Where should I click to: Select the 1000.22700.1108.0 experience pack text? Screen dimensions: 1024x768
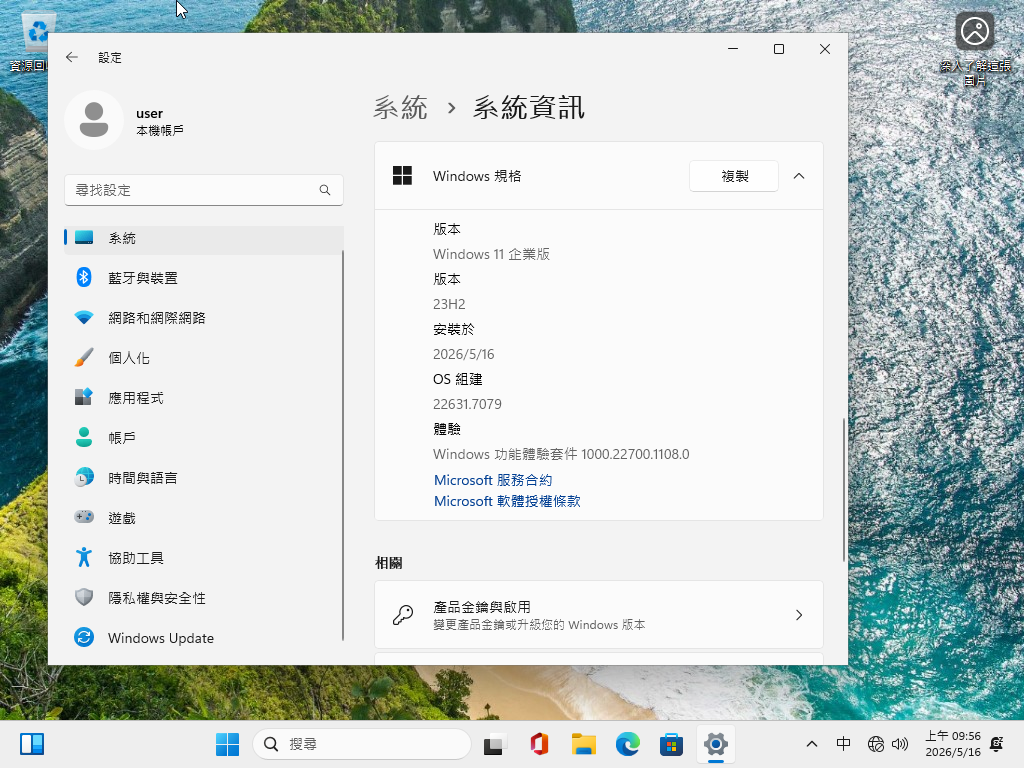tap(635, 454)
